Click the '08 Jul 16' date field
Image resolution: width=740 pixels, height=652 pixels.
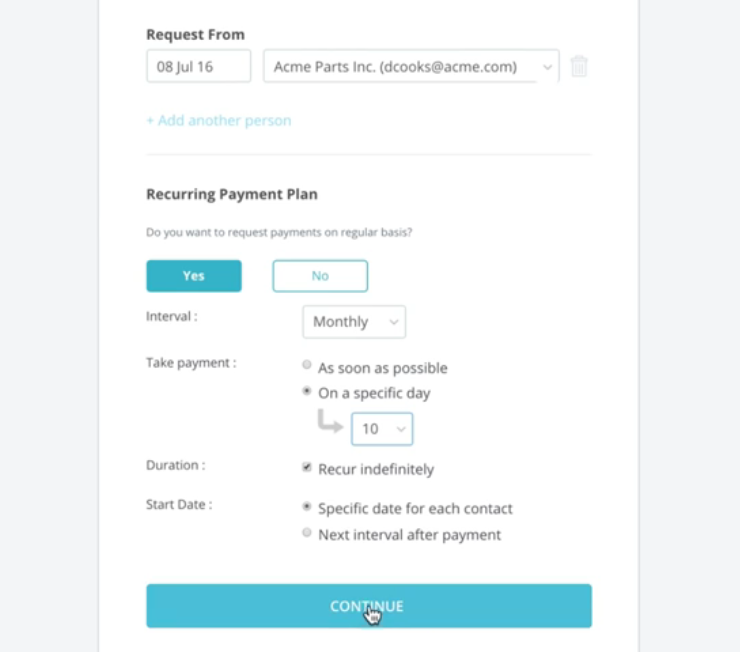point(198,67)
